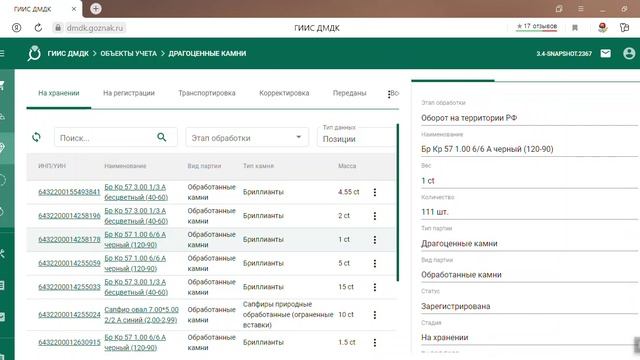Screen dimensions: 640x360
Task: Switch to На регистрации tab
Action: [129, 93]
